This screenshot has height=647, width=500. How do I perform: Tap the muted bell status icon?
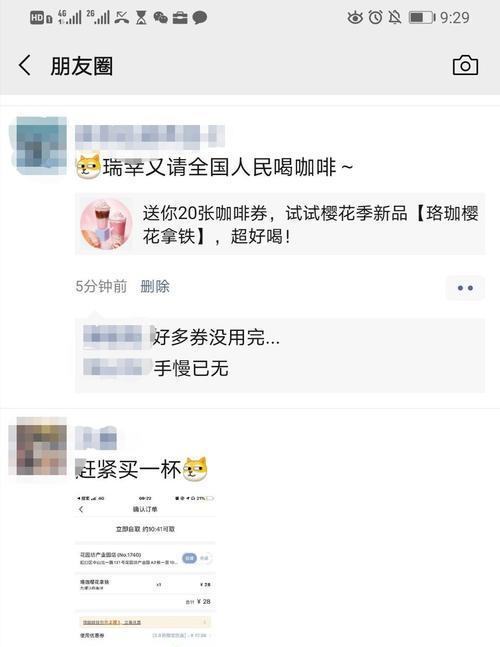click(x=394, y=17)
